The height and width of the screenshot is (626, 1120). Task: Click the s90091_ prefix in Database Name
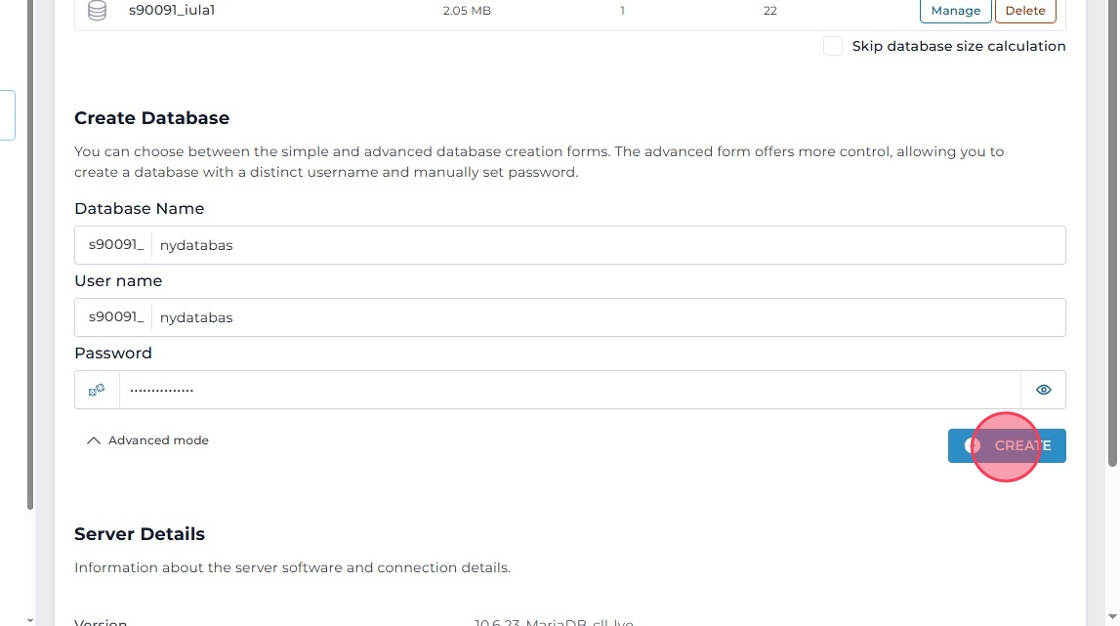pos(116,245)
